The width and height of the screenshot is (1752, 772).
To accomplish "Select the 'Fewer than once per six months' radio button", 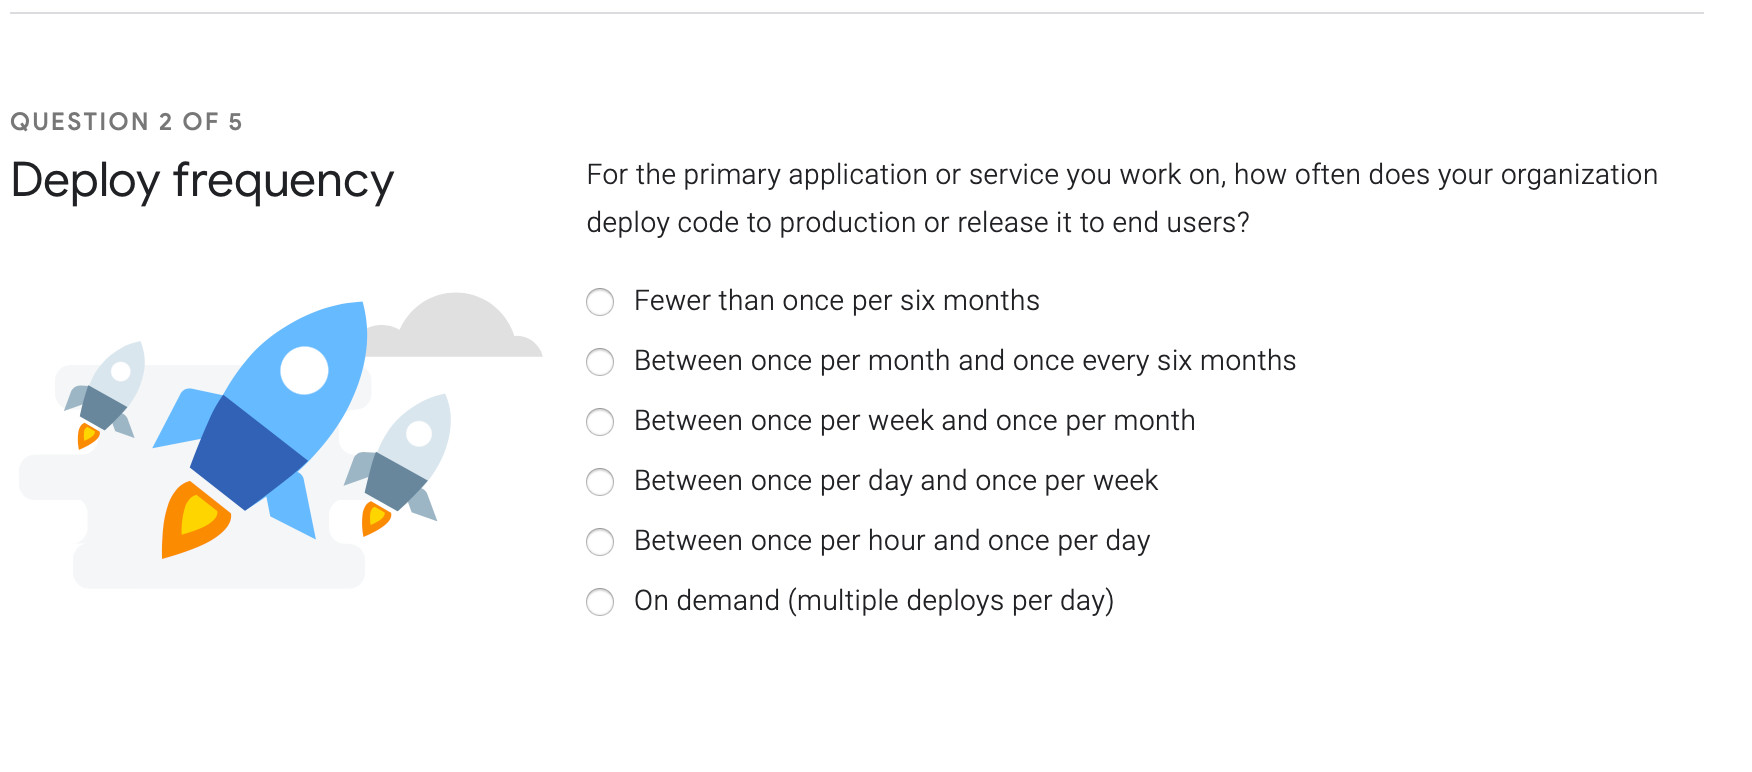I will point(600,302).
